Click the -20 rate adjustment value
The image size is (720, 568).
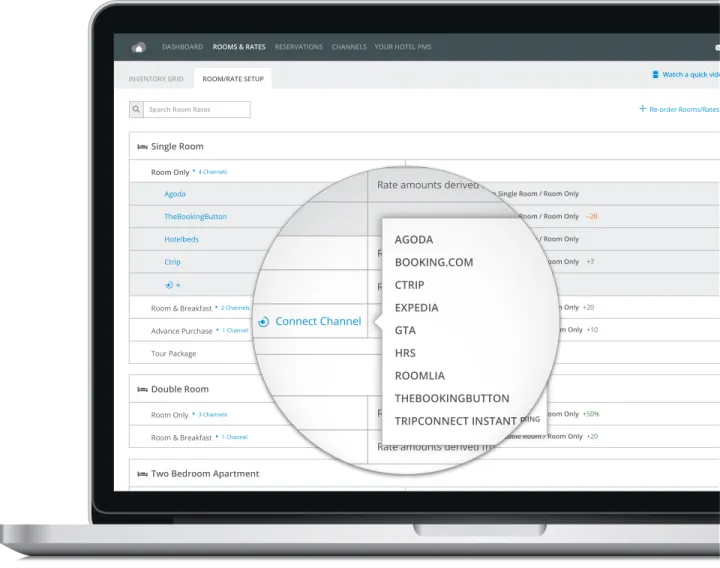tap(592, 216)
